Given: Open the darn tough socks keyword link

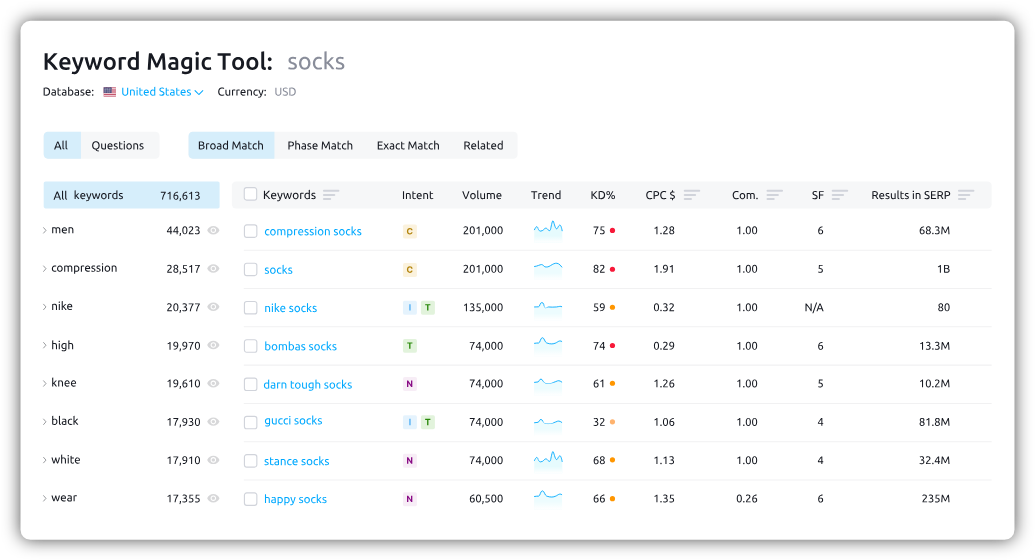Looking at the screenshot, I should coord(308,385).
